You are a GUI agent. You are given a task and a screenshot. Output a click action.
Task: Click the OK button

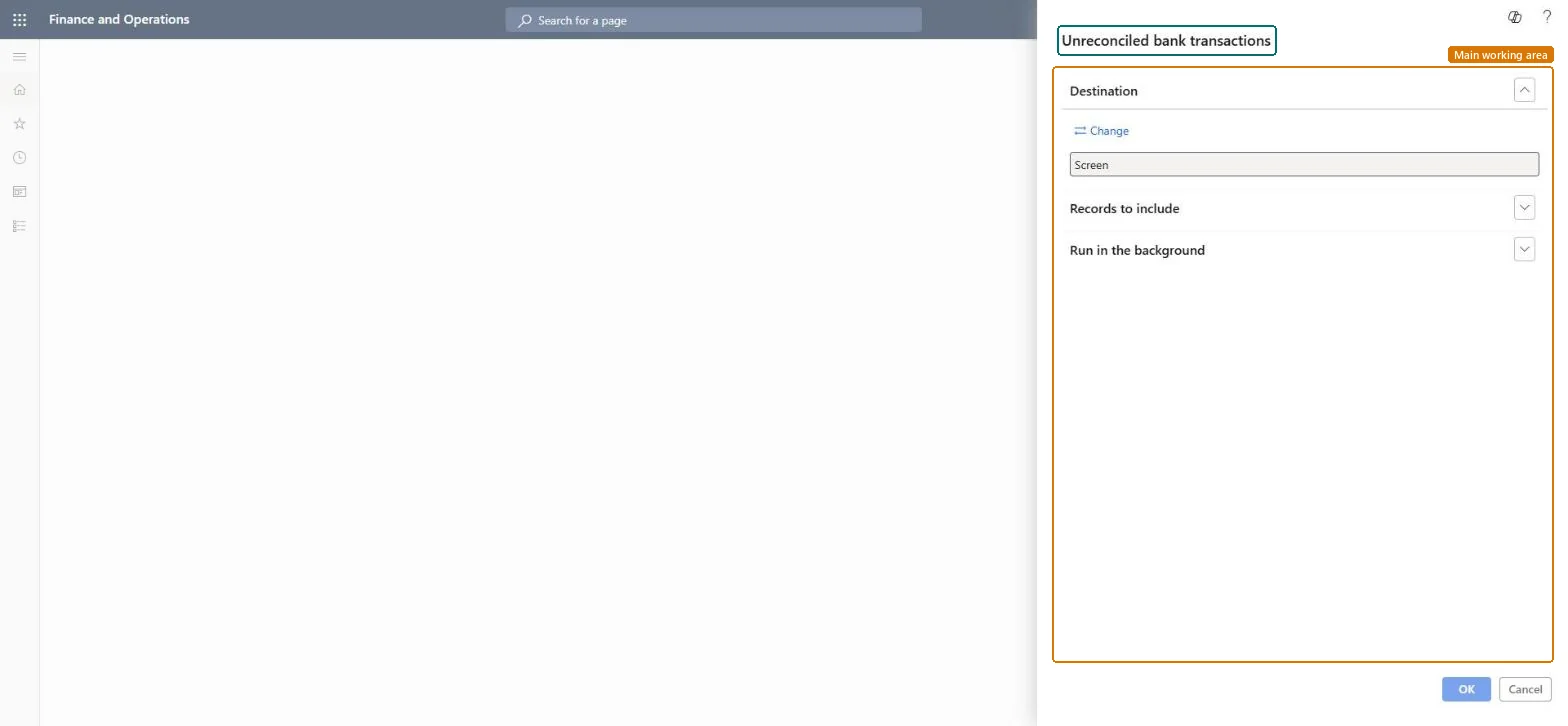(1466, 689)
